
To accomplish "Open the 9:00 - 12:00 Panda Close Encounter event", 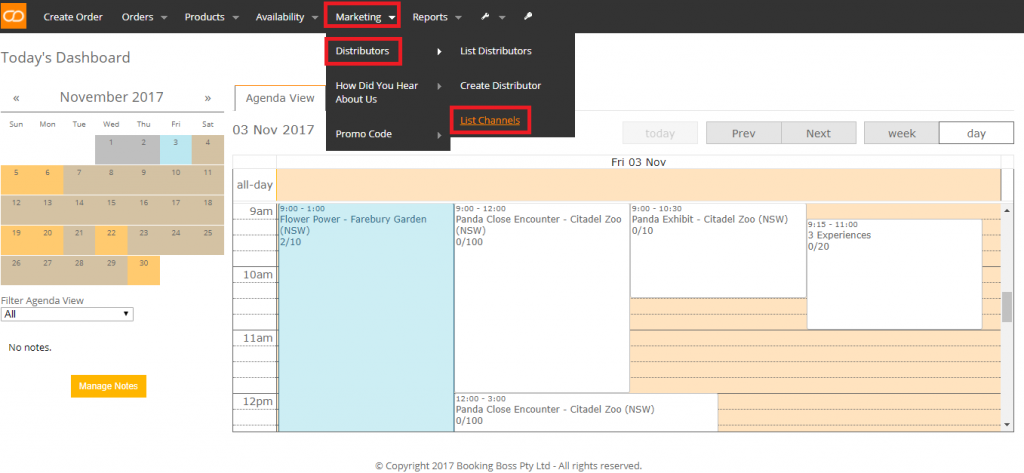I will point(542,297).
